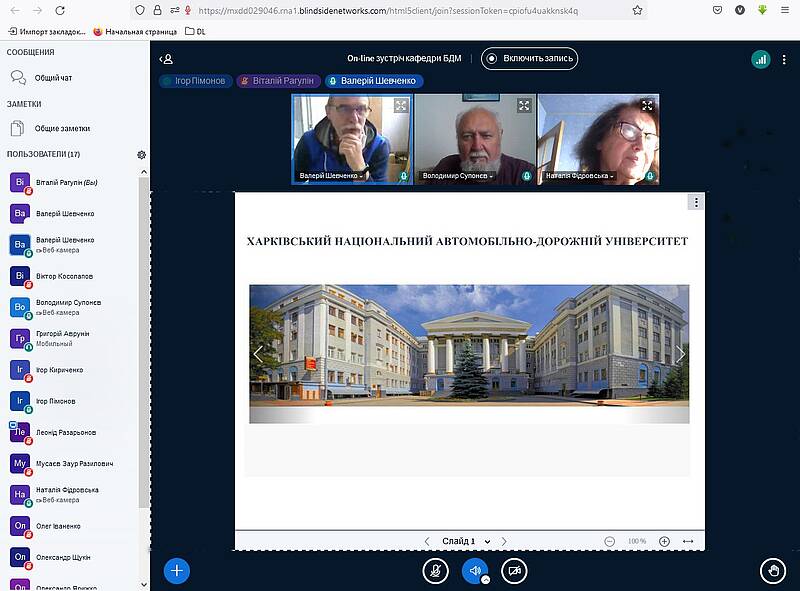
Task: Select user Ігор Кириченко in list
Action: pyautogui.click(x=72, y=370)
